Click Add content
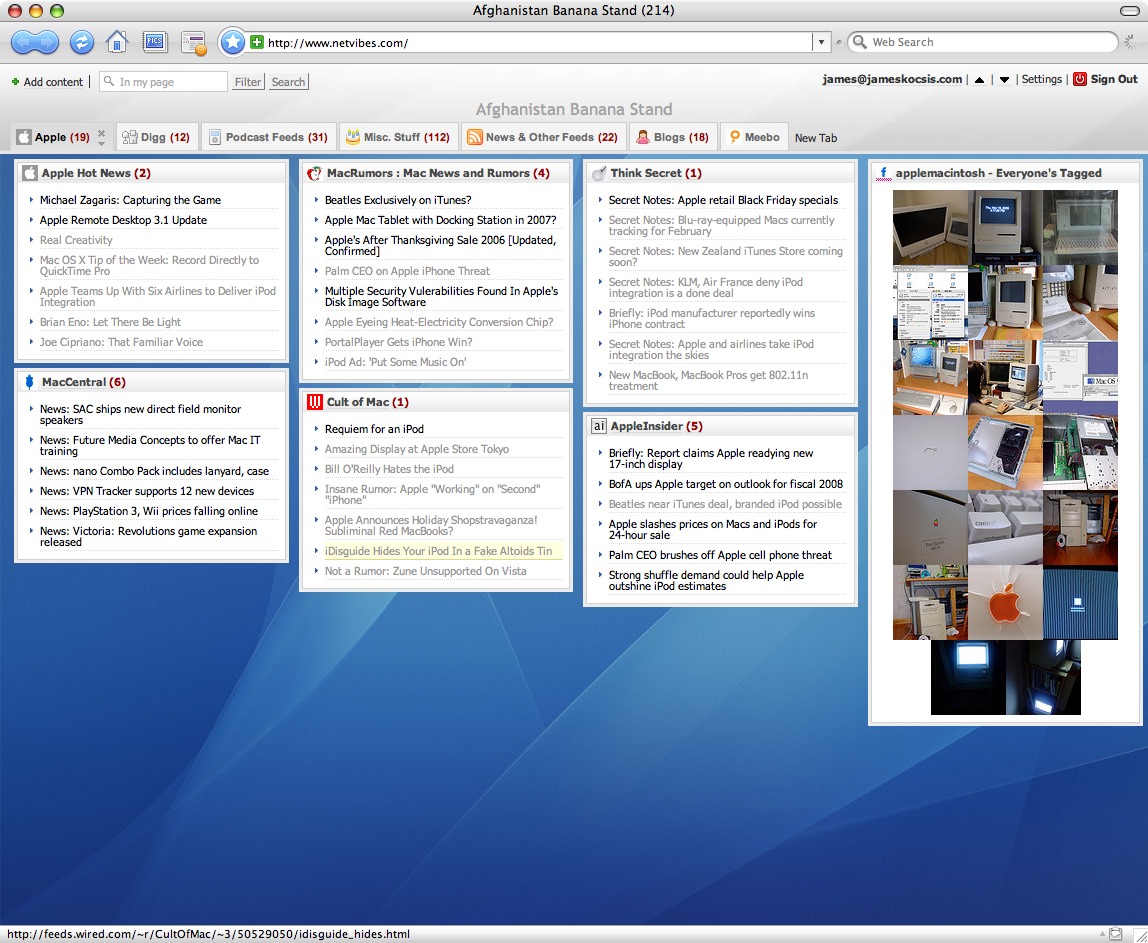Screen dimensions: 1148x943 47,82
